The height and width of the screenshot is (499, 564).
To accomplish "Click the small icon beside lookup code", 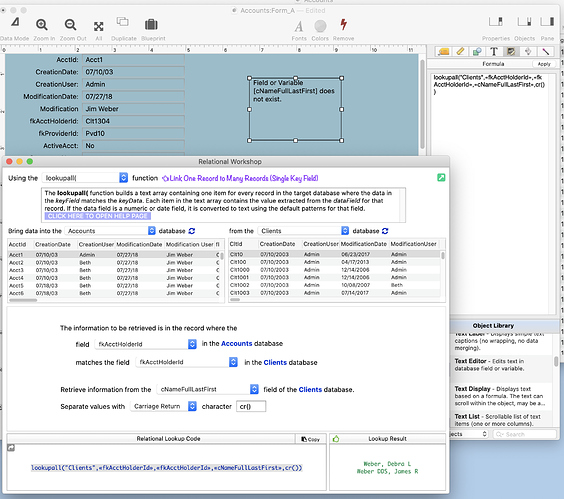I will tap(11, 448).
